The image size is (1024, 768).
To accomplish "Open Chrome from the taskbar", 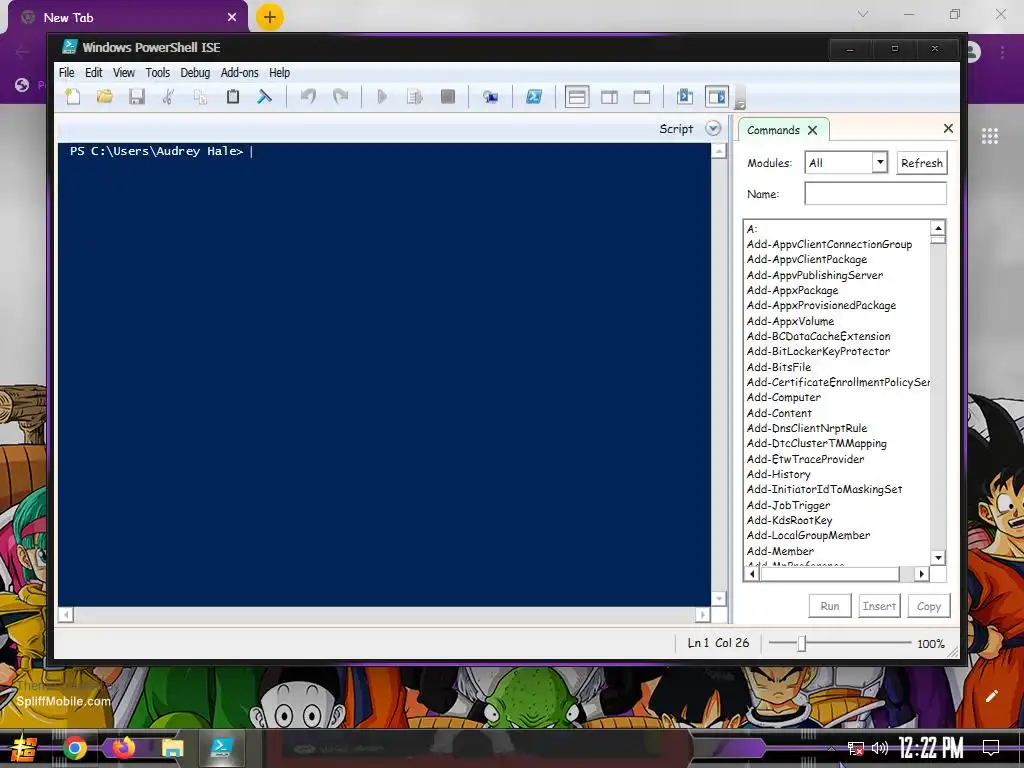I will [75, 748].
